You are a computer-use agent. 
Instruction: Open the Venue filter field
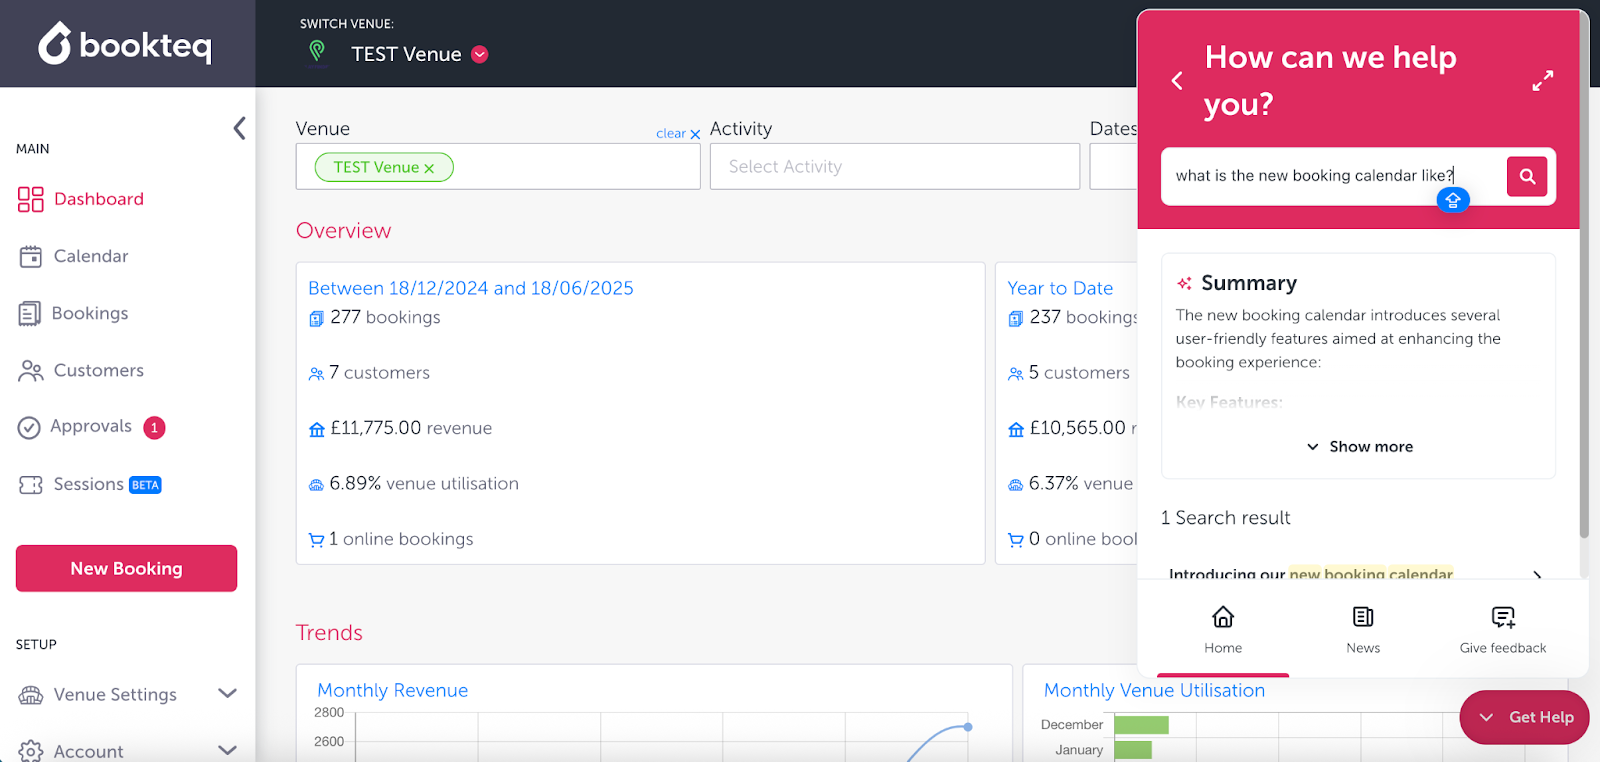tap(498, 167)
